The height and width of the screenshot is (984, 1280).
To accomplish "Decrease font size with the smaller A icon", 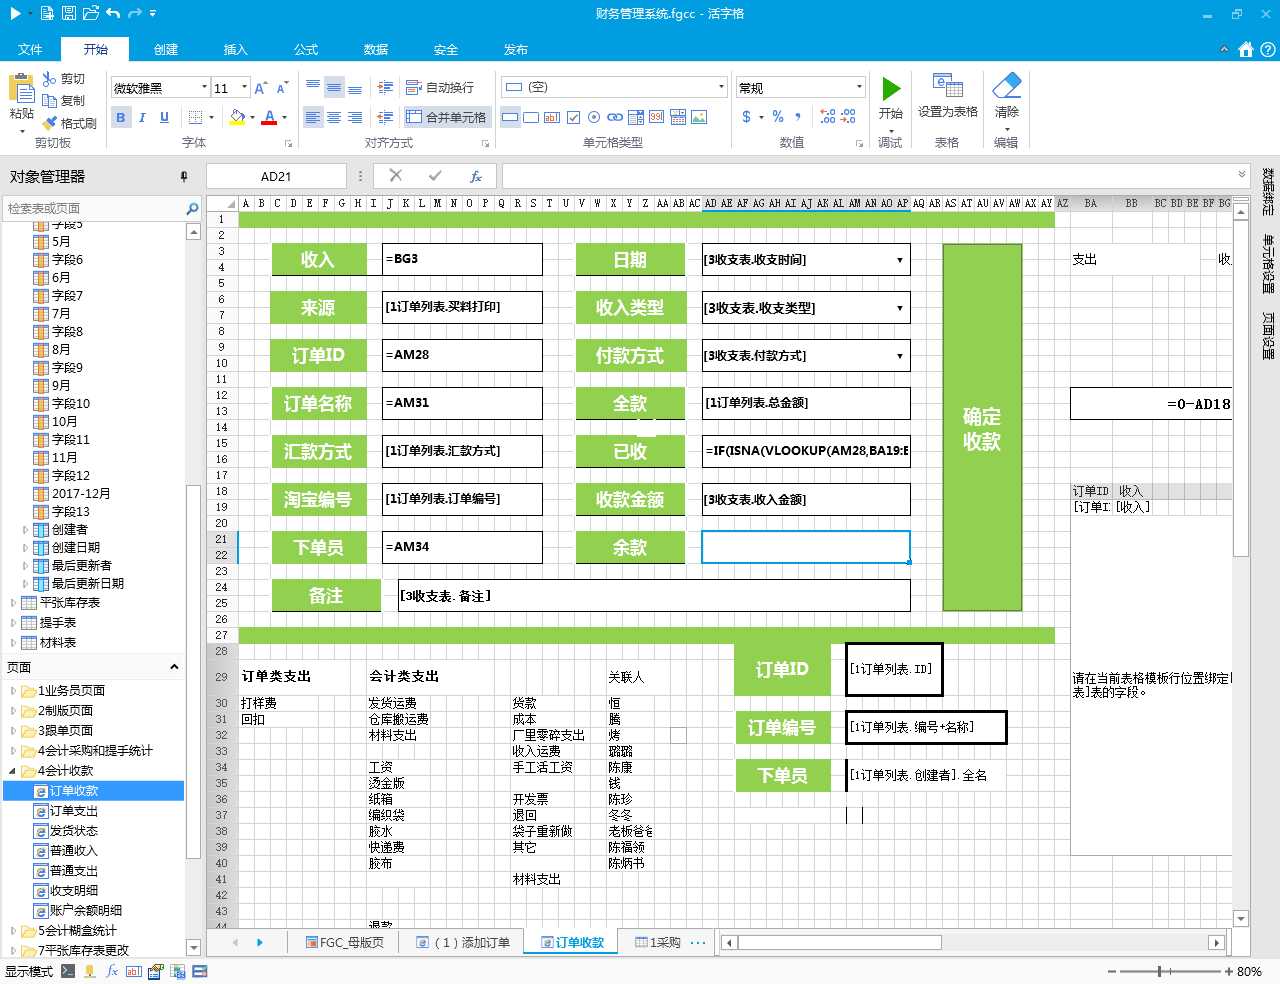I will (x=282, y=88).
